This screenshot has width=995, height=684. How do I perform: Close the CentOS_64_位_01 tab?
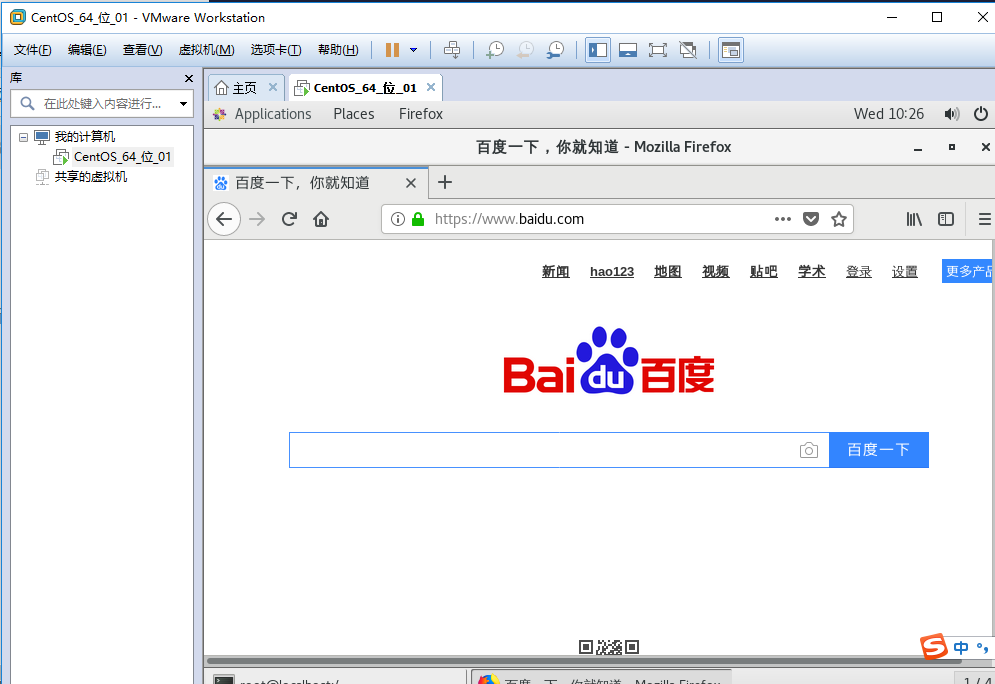(x=431, y=87)
